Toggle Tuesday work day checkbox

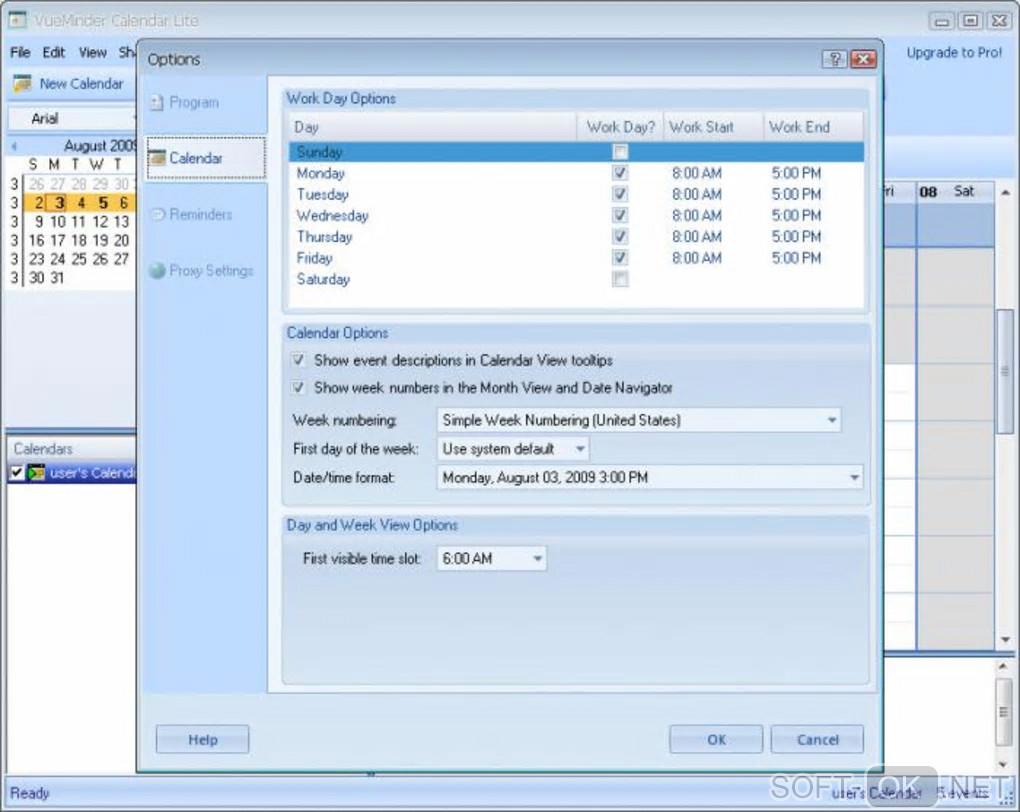621,194
